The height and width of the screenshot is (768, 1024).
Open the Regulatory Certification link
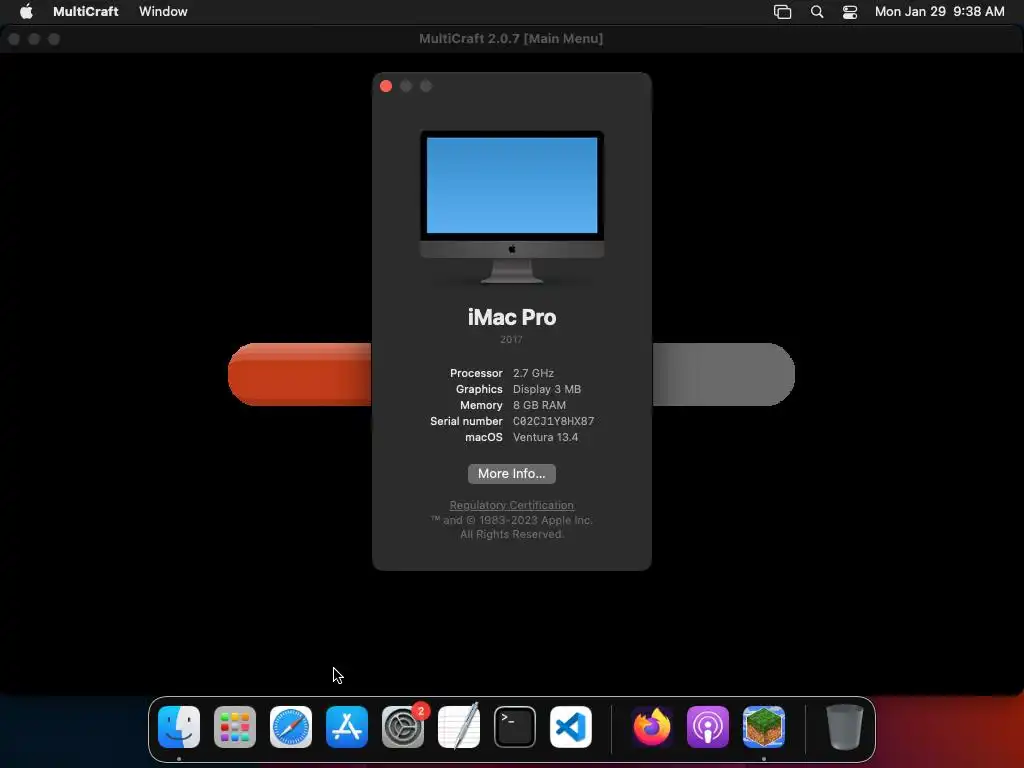click(511, 505)
